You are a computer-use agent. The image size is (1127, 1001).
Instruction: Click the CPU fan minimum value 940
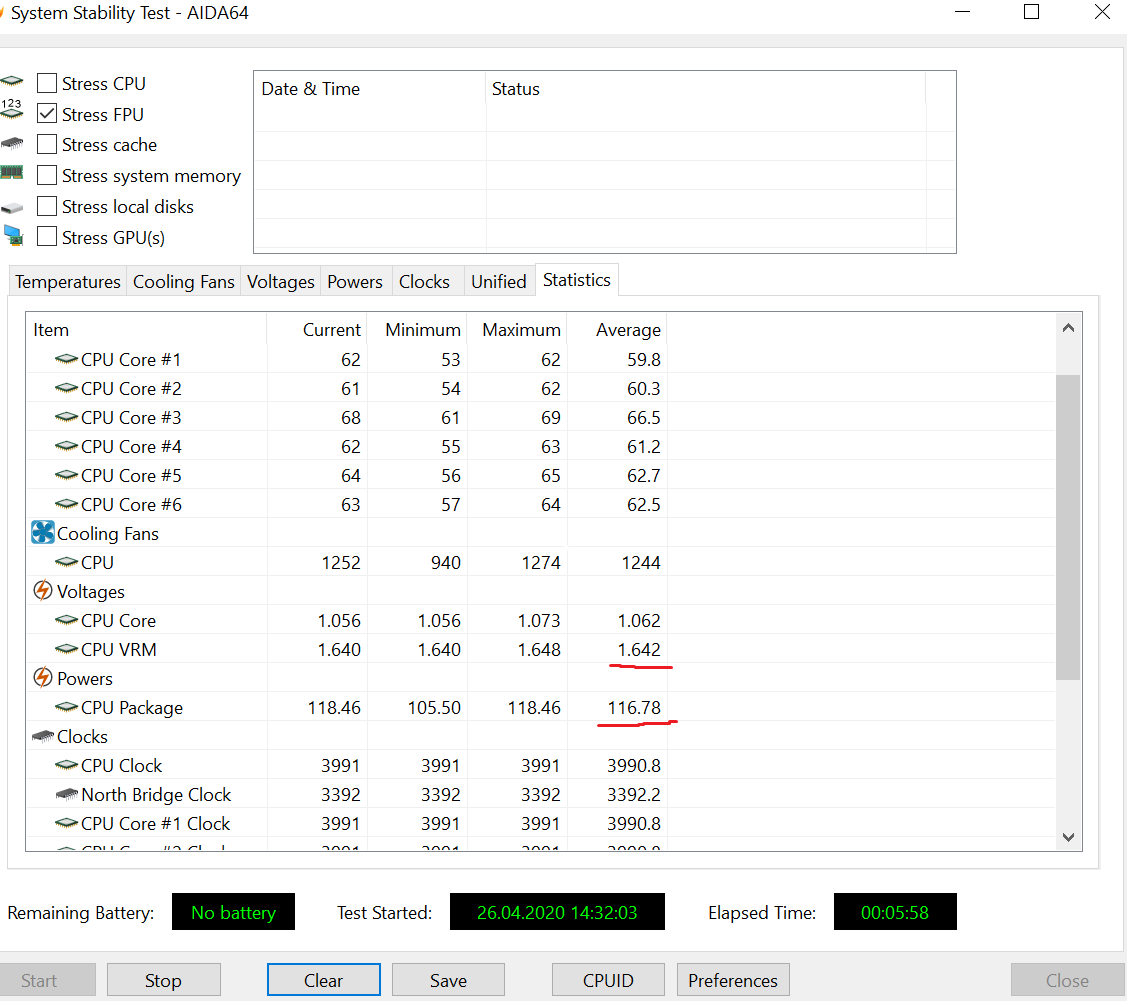[x=446, y=563]
